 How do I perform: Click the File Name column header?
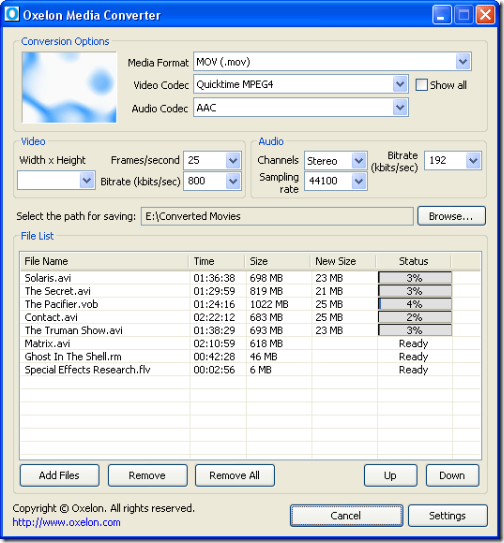pyautogui.click(x=105, y=261)
